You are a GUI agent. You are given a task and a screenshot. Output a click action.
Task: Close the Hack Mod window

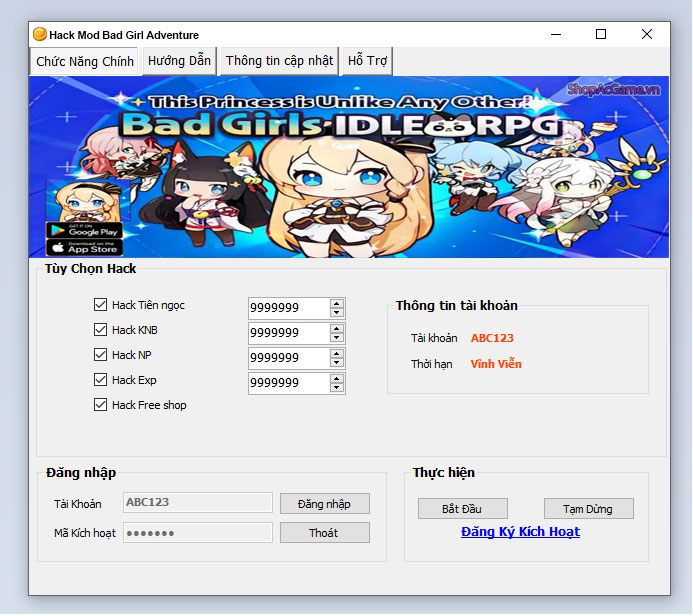[x=647, y=34]
